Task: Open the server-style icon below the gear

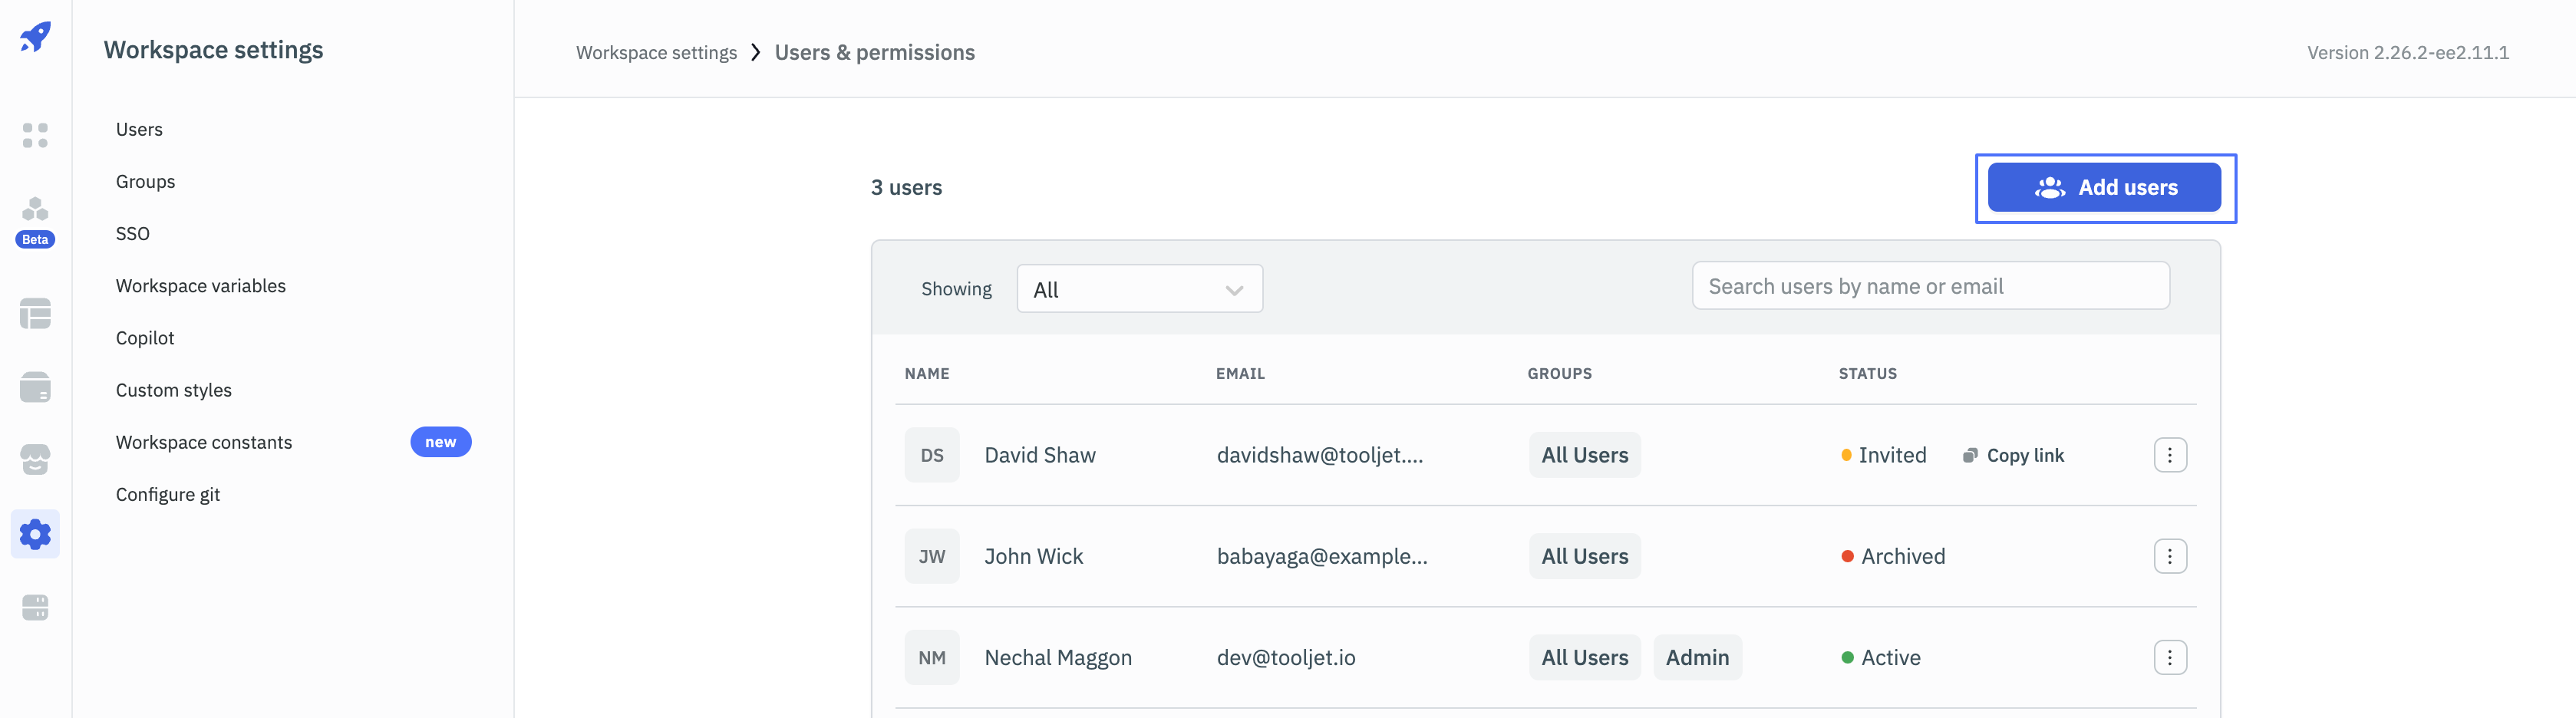Action: tap(35, 607)
